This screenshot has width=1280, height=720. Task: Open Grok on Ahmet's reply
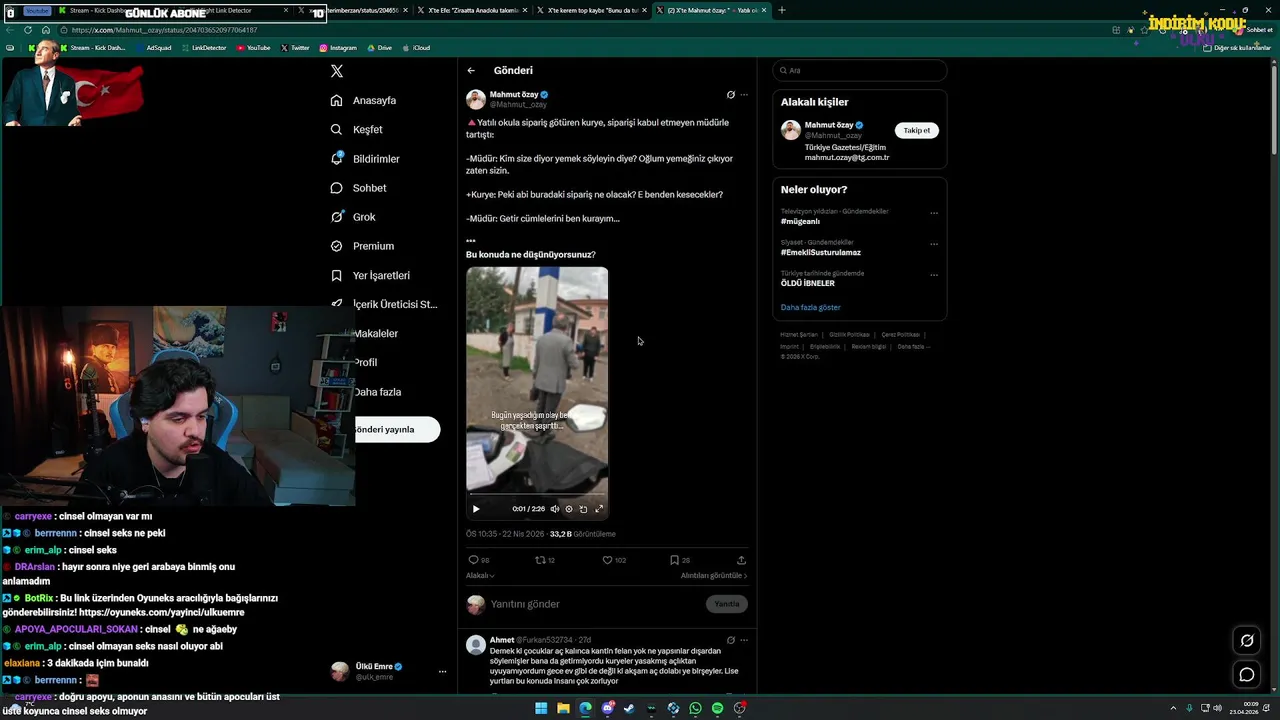point(730,640)
